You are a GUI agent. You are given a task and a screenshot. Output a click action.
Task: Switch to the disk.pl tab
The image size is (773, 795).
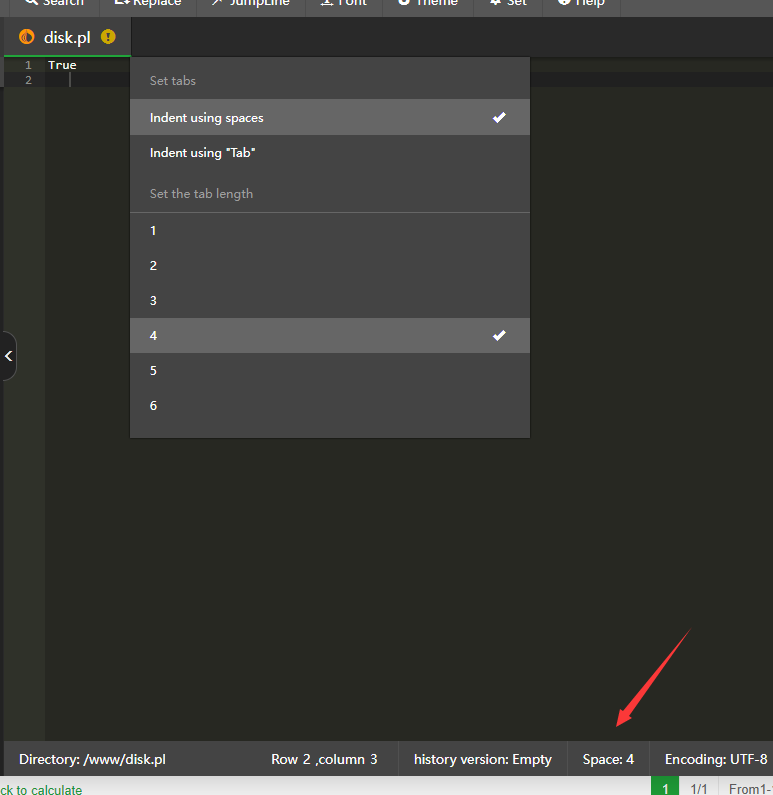click(67, 37)
